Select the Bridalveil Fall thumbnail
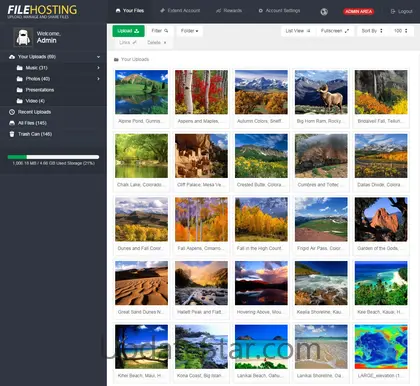The width and height of the screenshot is (420, 386). click(381, 92)
